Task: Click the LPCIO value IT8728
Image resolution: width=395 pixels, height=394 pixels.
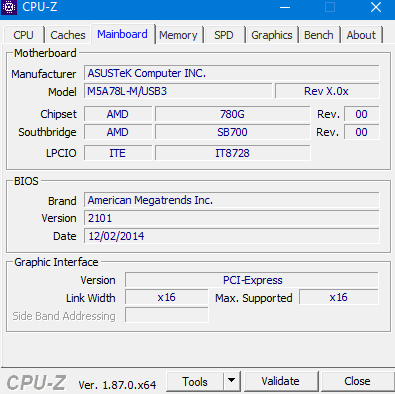Action: (x=232, y=153)
